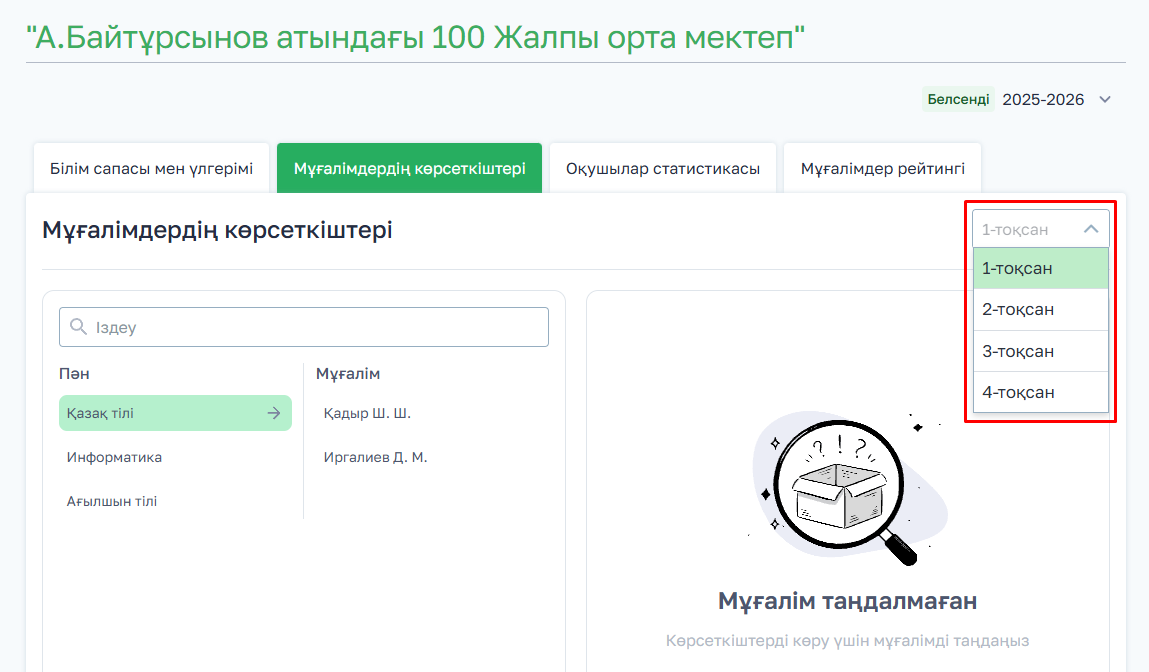Click the arrow icon beside Қазақ тілі
This screenshot has height=672, width=1149.
pos(273,413)
